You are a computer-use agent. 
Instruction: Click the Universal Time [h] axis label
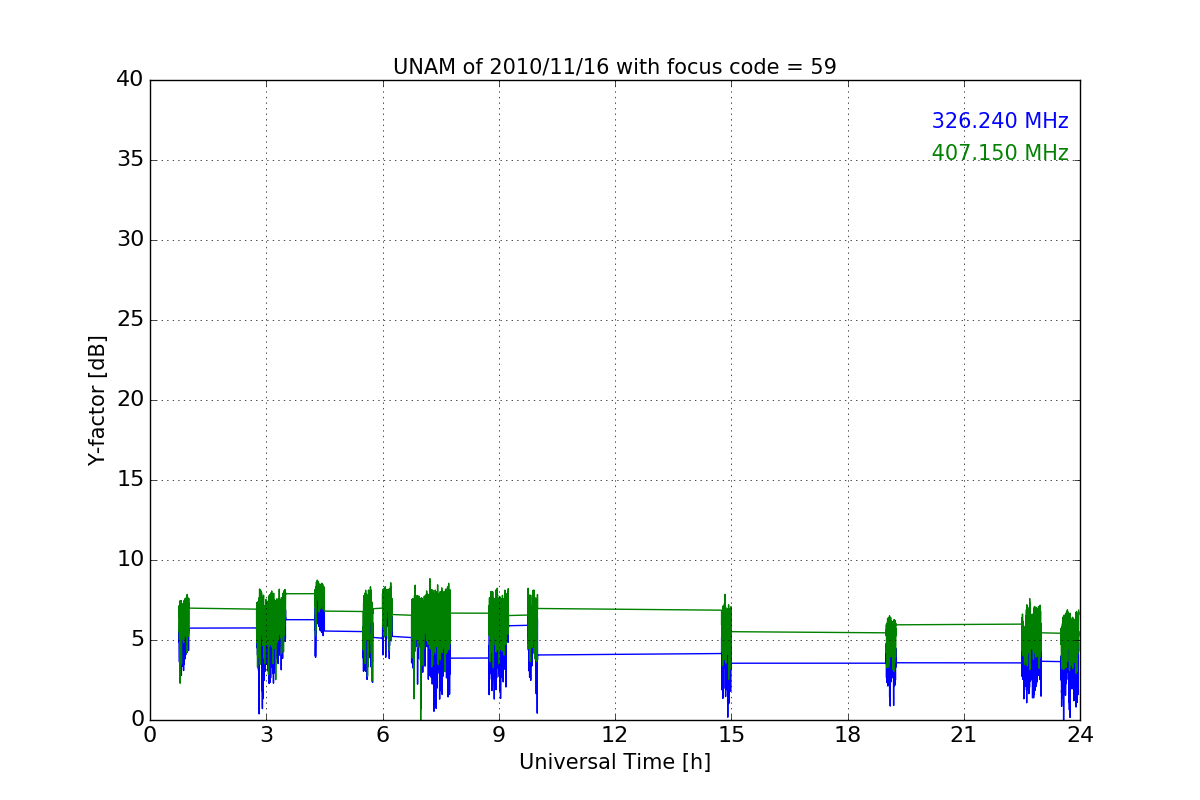(614, 762)
